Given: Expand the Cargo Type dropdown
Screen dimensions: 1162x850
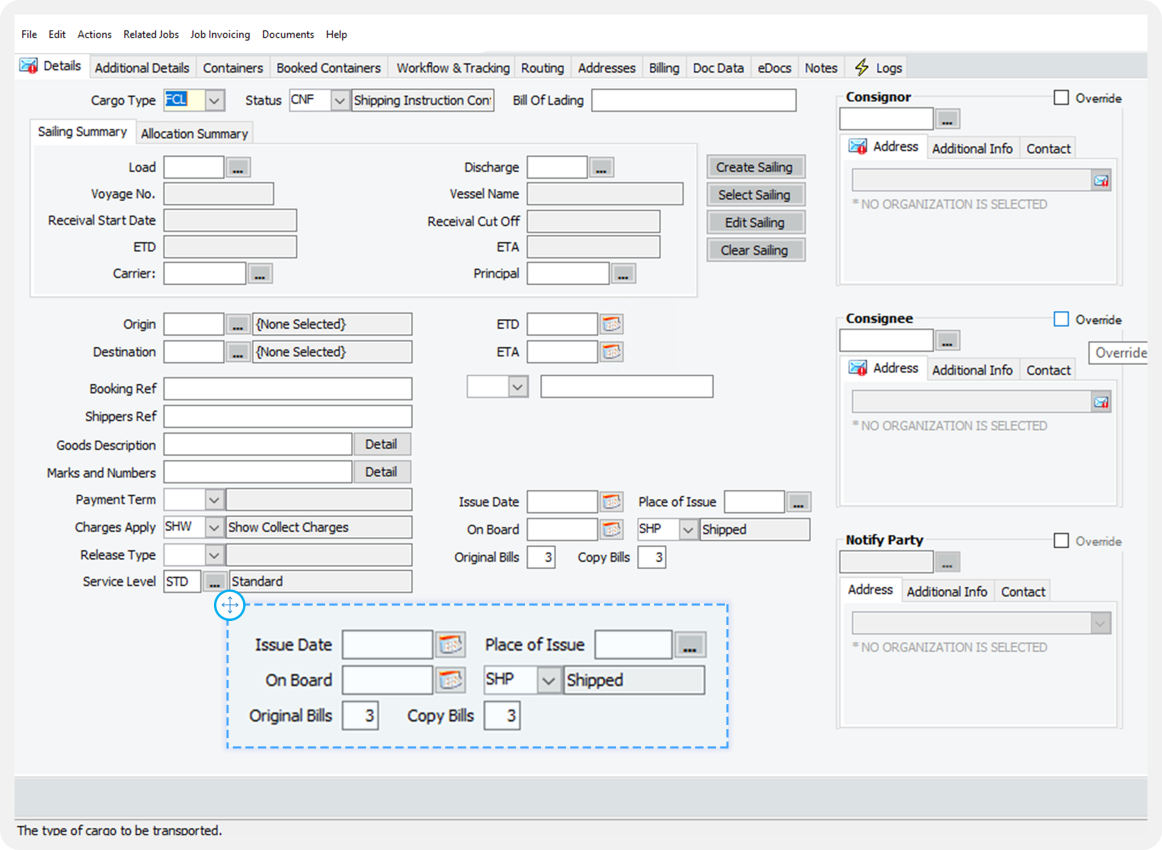Looking at the screenshot, I should click(215, 100).
